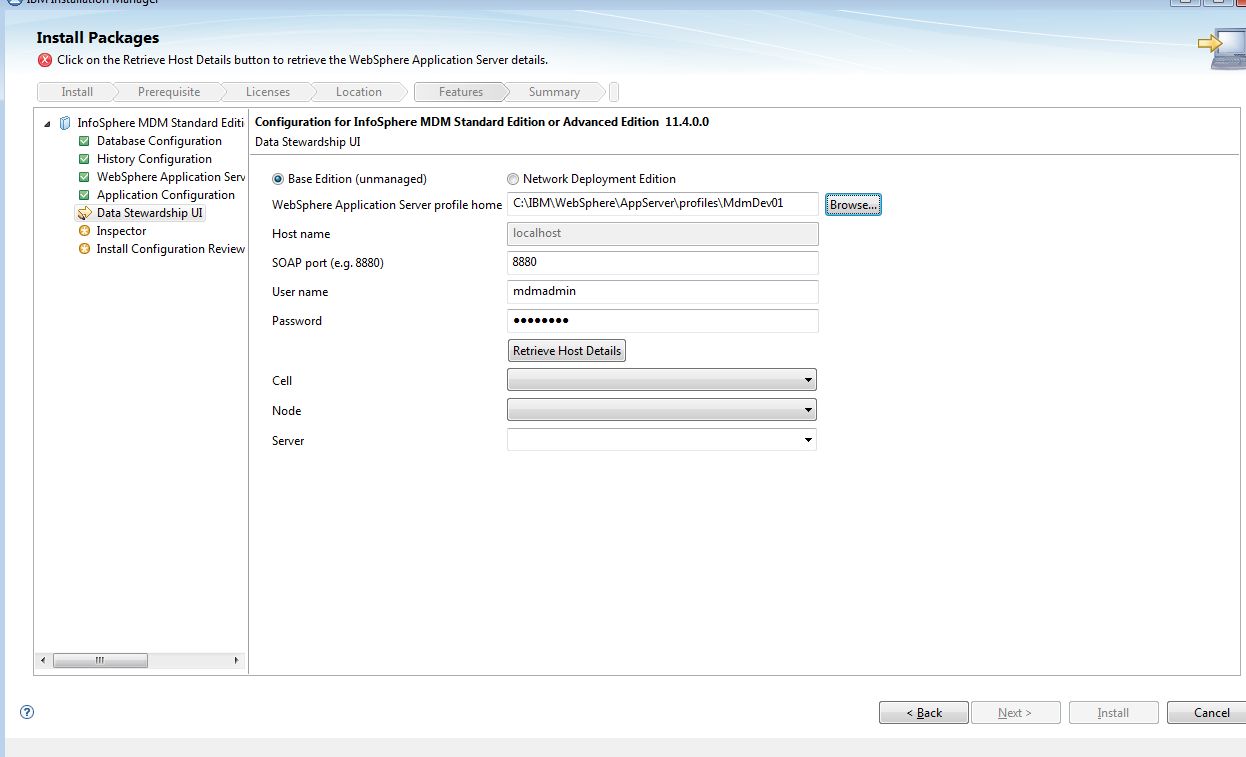1246x757 pixels.
Task: Click the green check icon next to WebSphere Application Server
Action: coord(84,177)
